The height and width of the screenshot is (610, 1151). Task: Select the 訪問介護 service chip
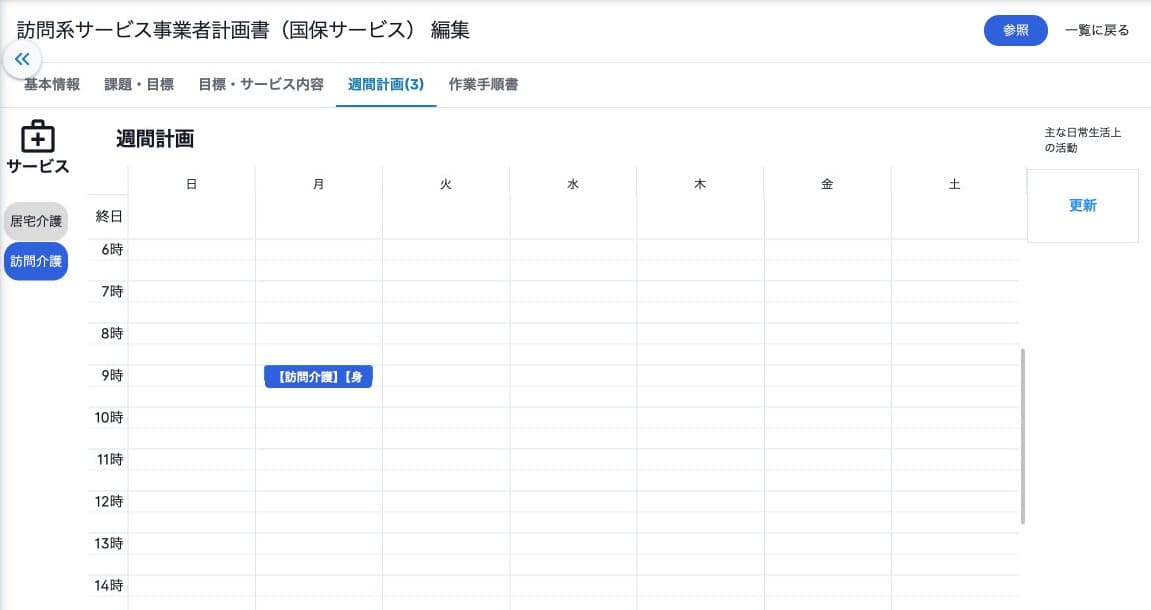point(36,261)
